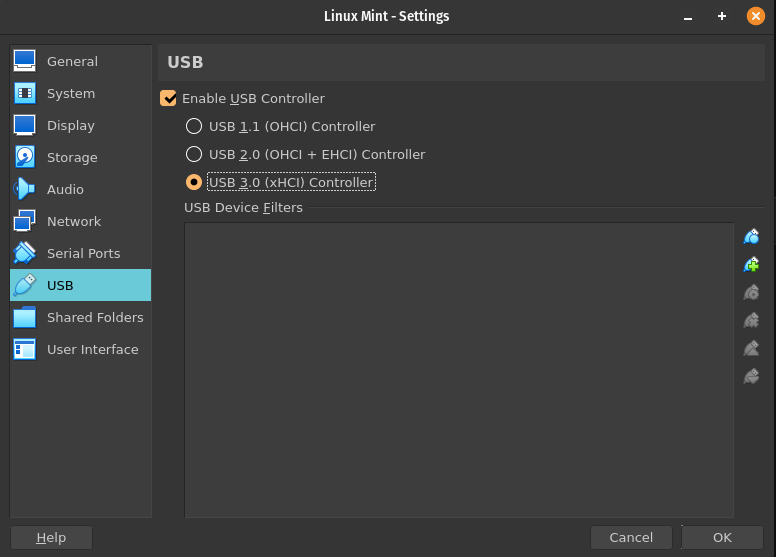Confirm settings with OK button
Image resolution: width=776 pixels, height=557 pixels.
pos(722,537)
